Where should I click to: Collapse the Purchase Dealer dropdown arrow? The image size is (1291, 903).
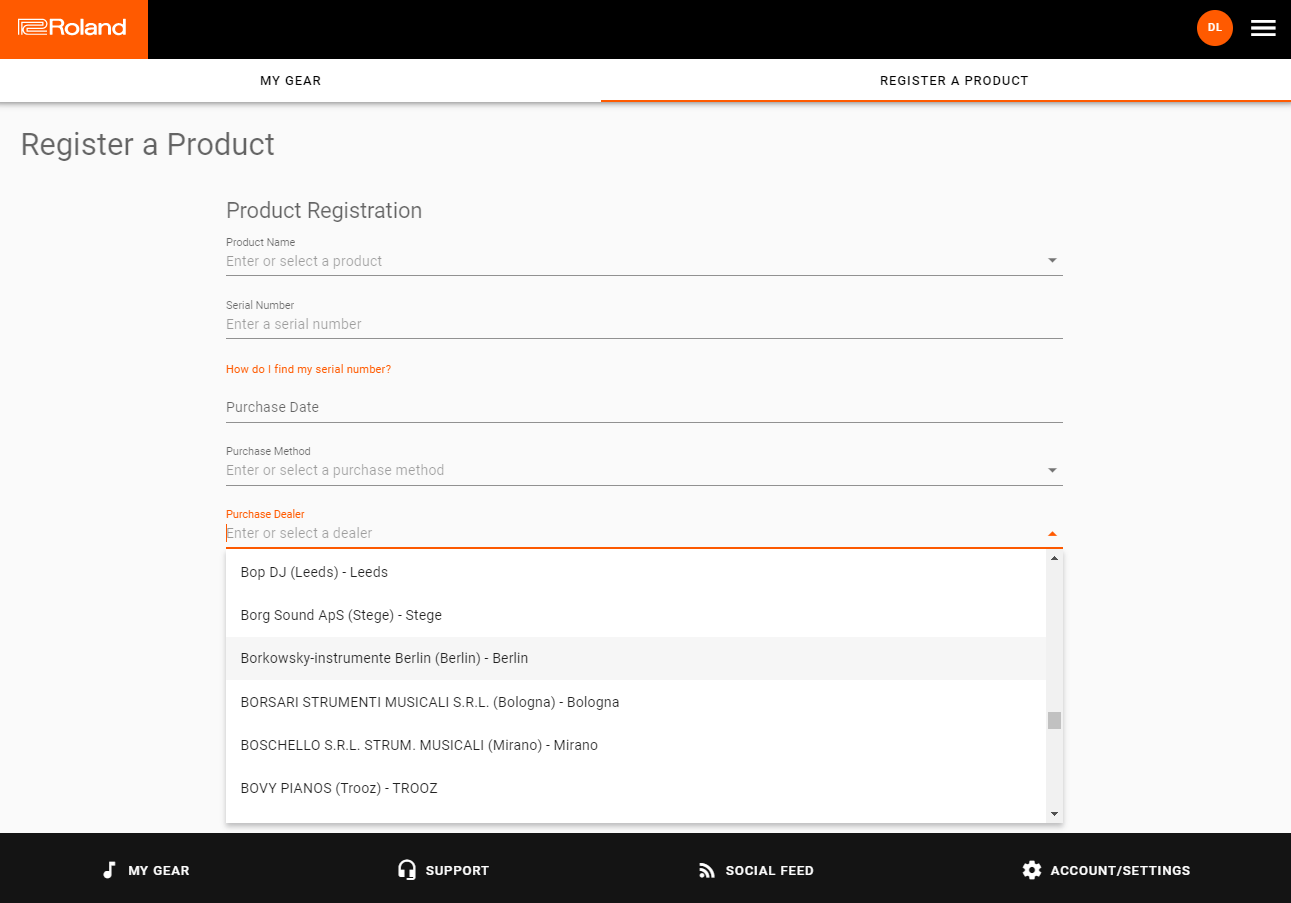pyautogui.click(x=1052, y=533)
